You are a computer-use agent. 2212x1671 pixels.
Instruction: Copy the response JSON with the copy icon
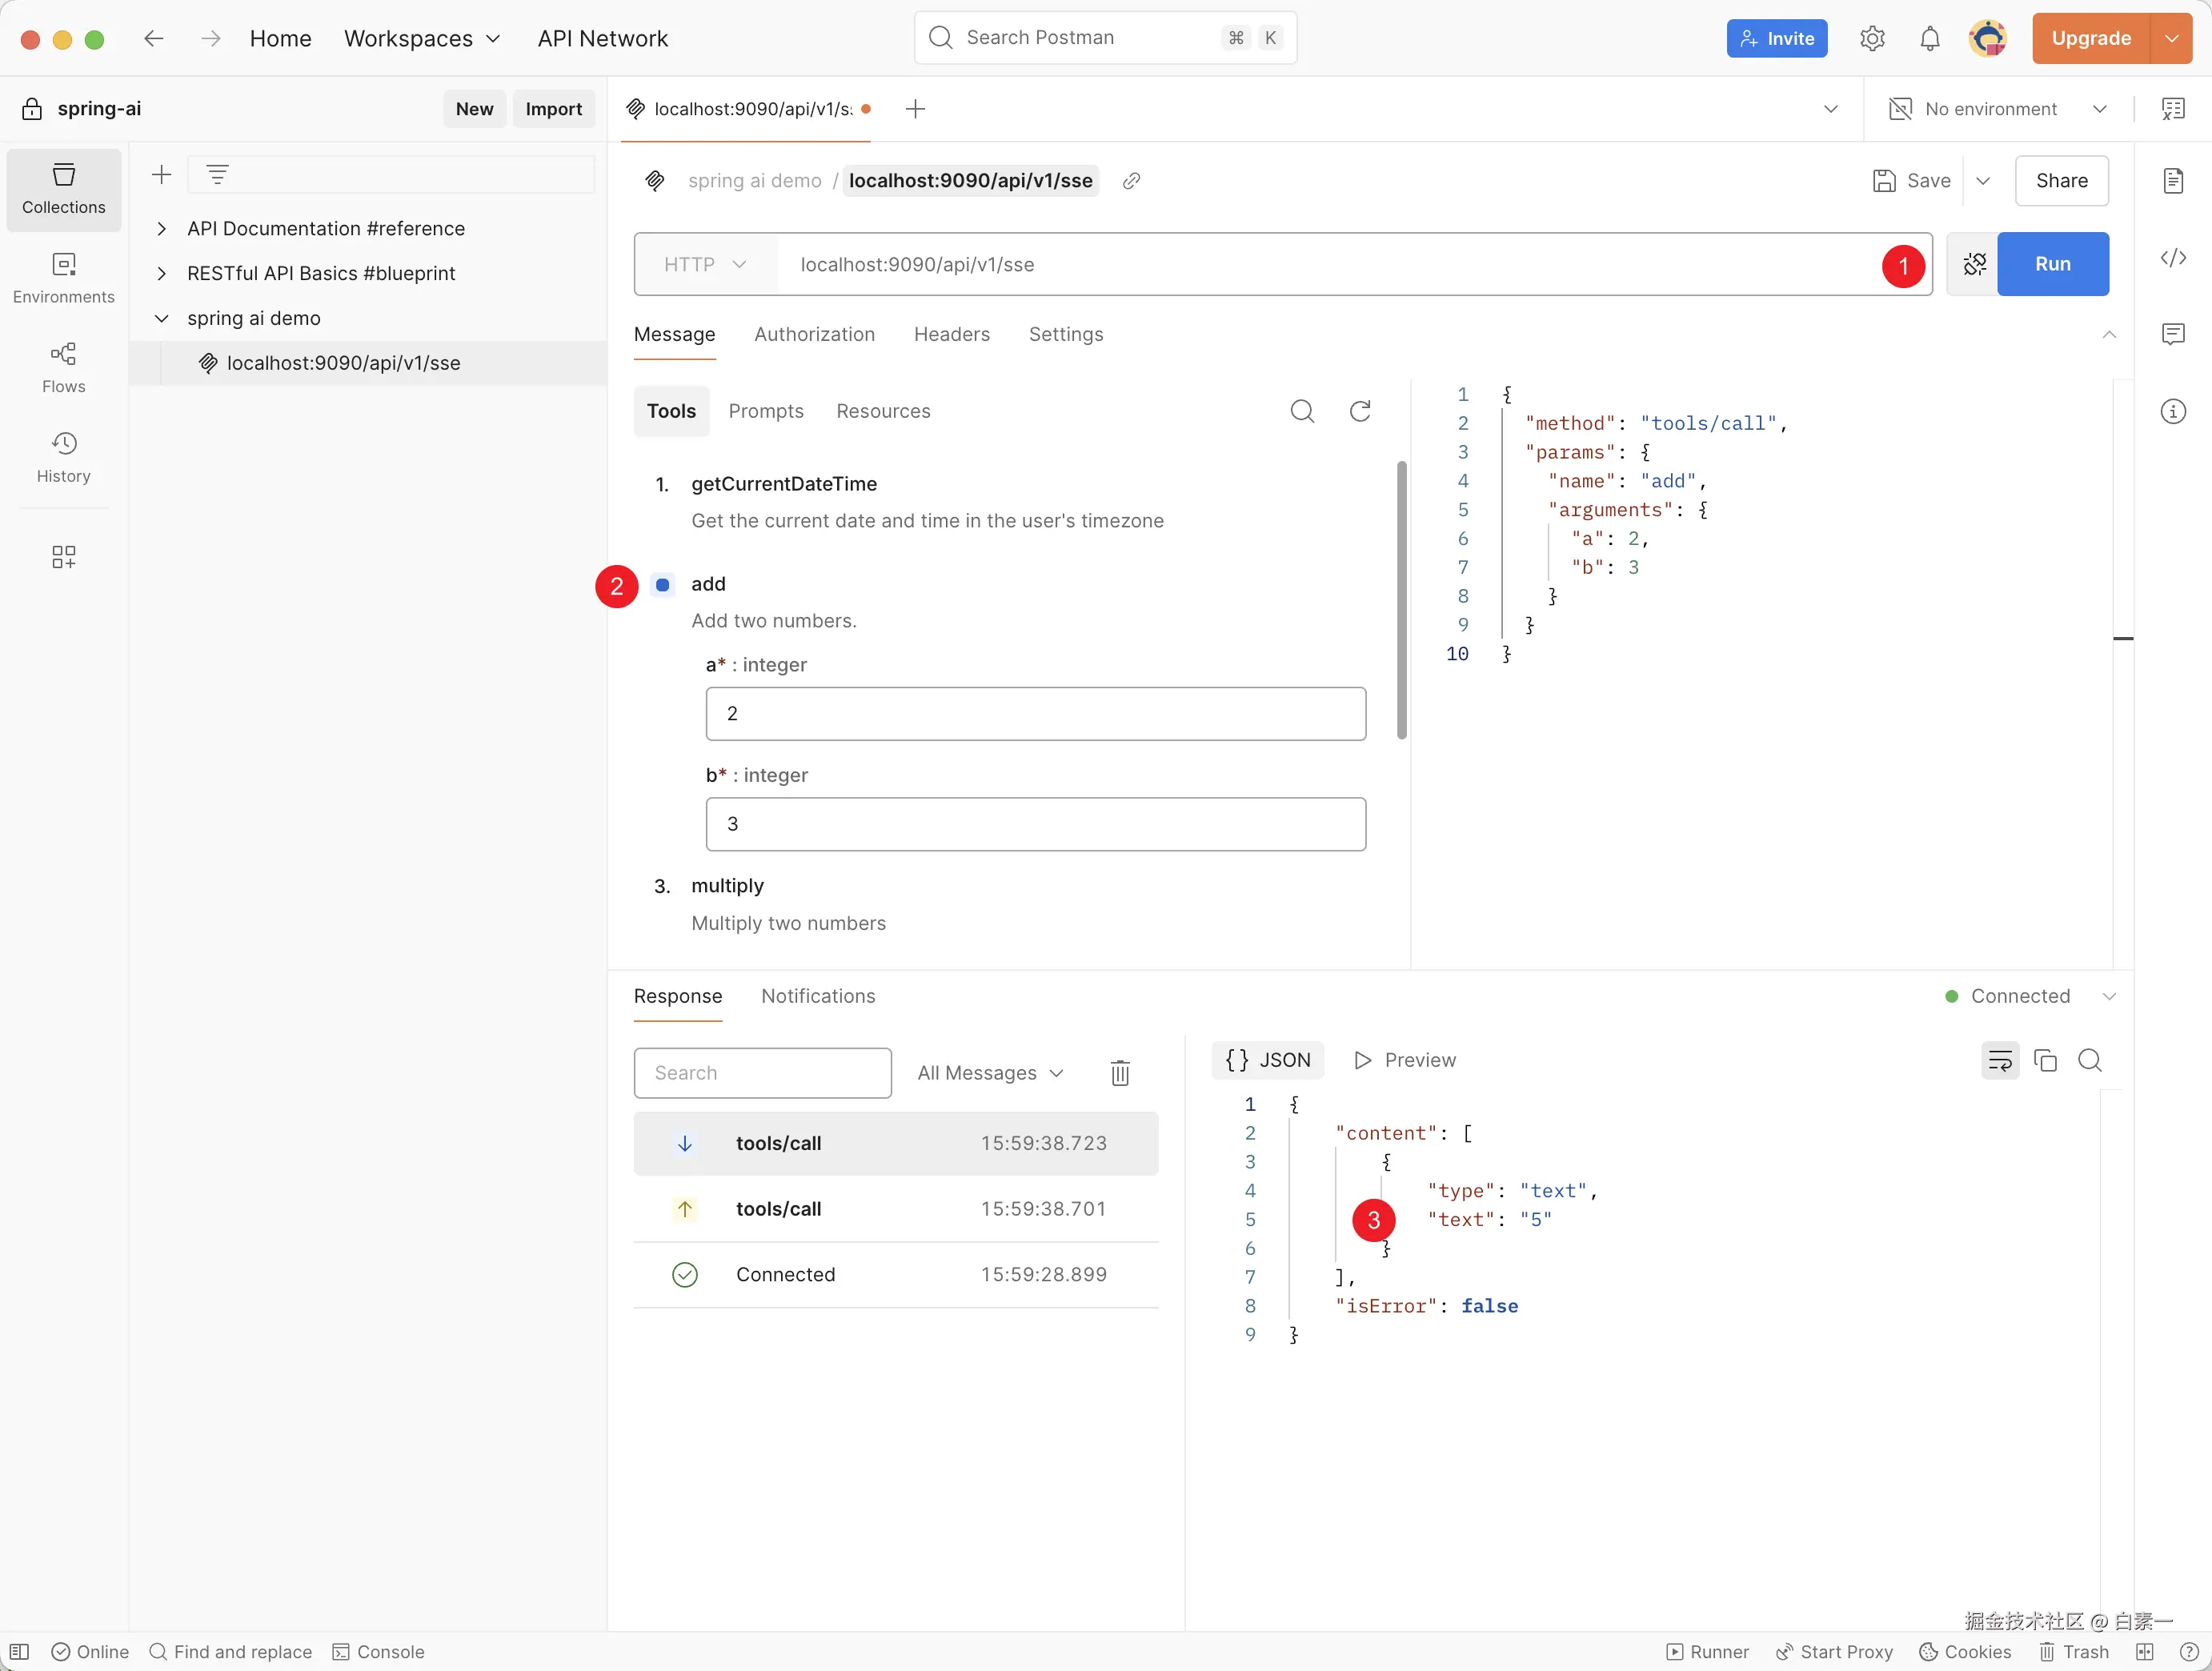pos(2045,1060)
